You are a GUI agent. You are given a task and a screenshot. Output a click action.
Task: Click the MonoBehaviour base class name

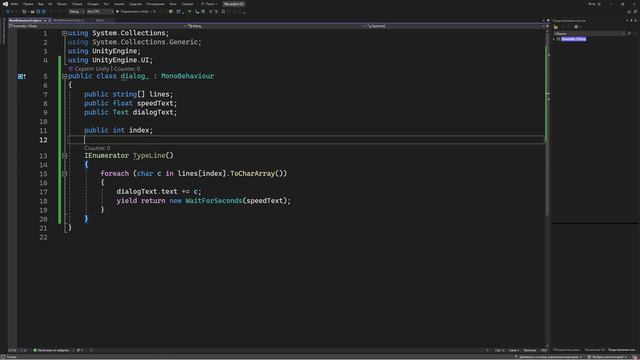(x=187, y=76)
